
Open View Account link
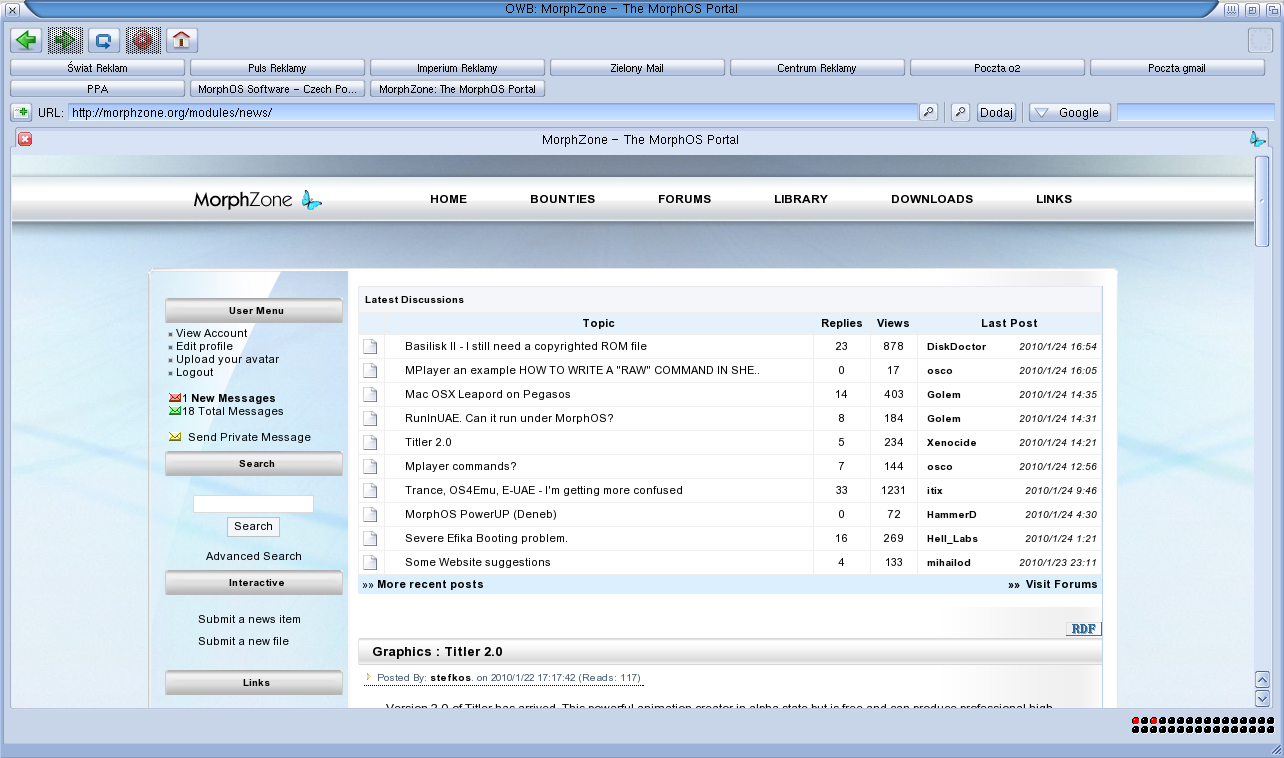[211, 333]
